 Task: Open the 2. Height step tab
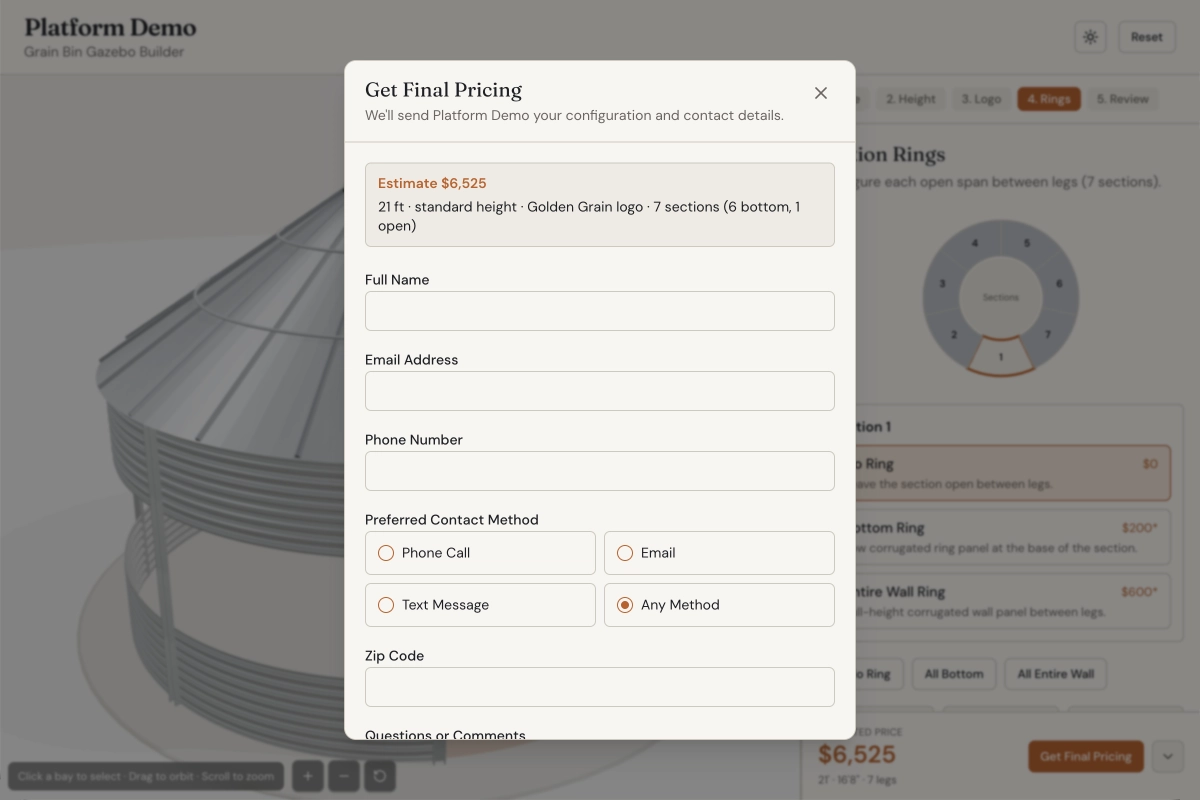tap(910, 99)
